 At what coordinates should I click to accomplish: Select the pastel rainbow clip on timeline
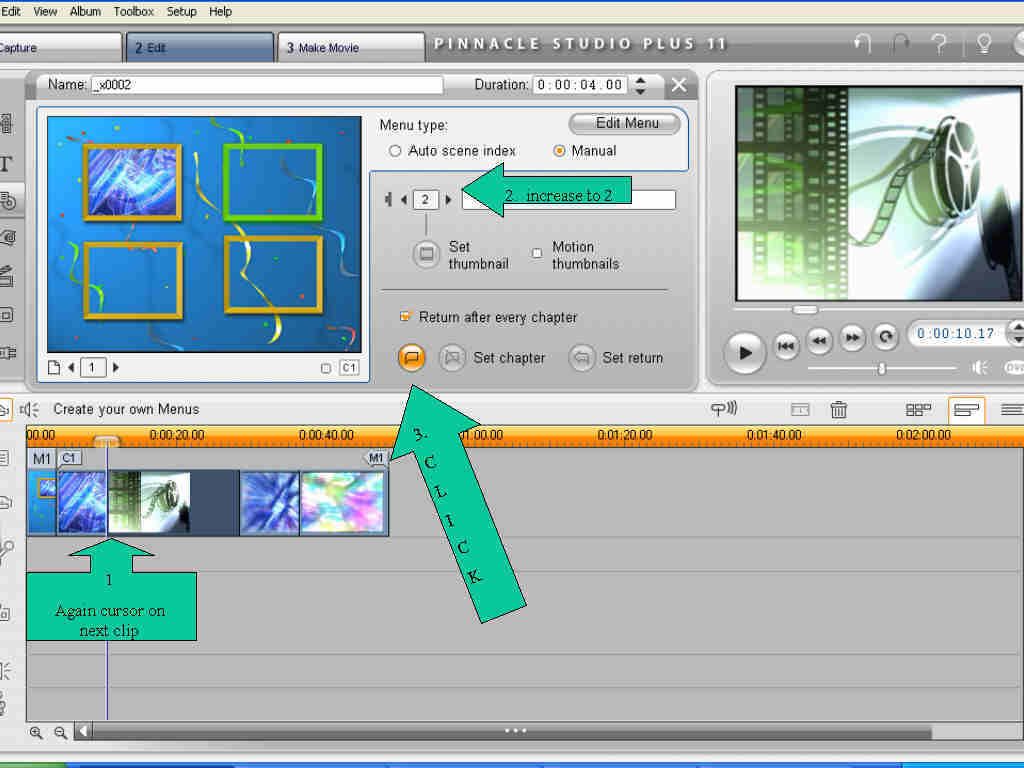click(x=344, y=503)
